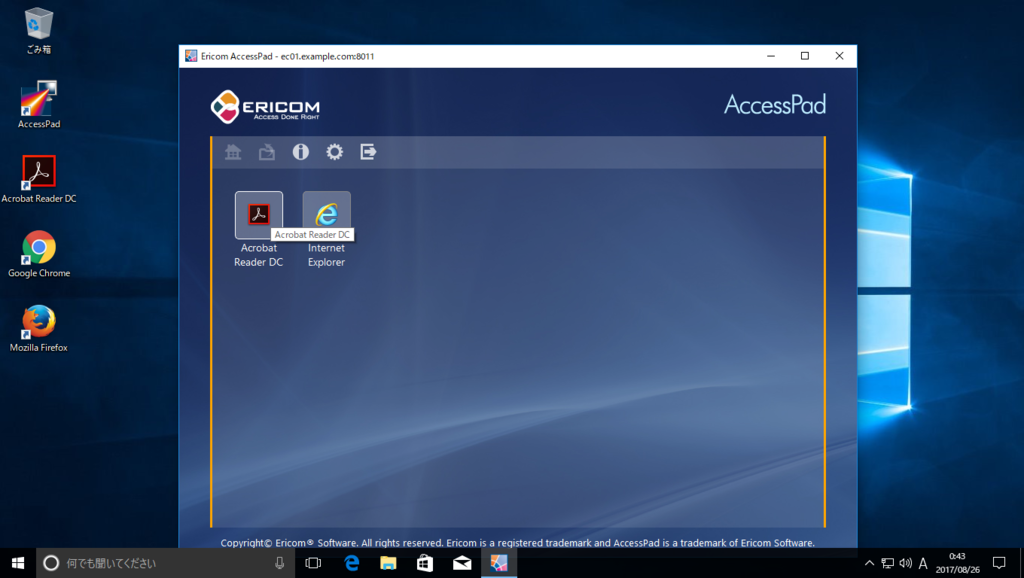
Task: Click the Copyright Ericom Software footer text
Action: tap(517, 543)
